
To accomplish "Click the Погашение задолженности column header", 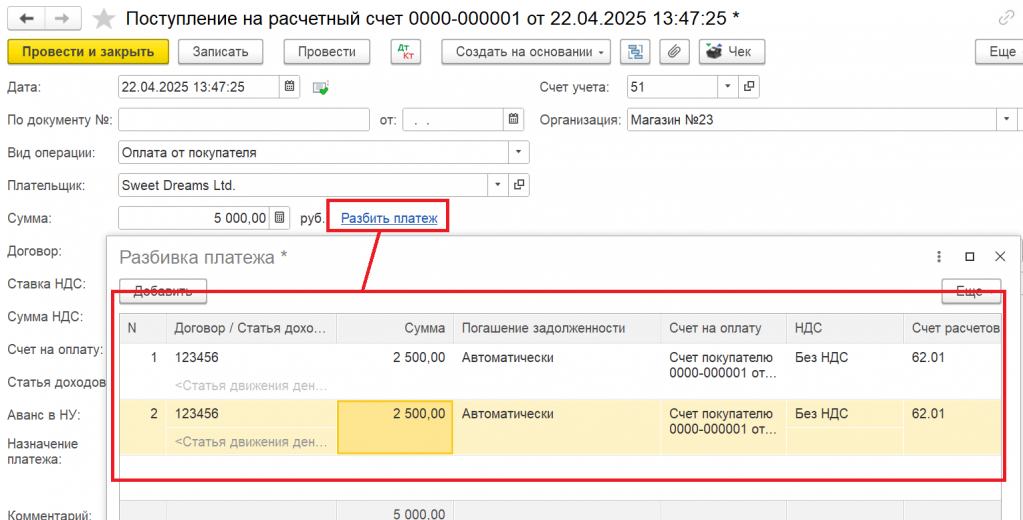I will (557, 328).
